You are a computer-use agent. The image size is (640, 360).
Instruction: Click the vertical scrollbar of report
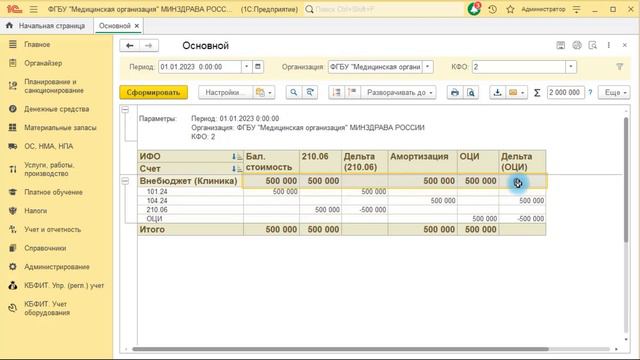pos(626,180)
